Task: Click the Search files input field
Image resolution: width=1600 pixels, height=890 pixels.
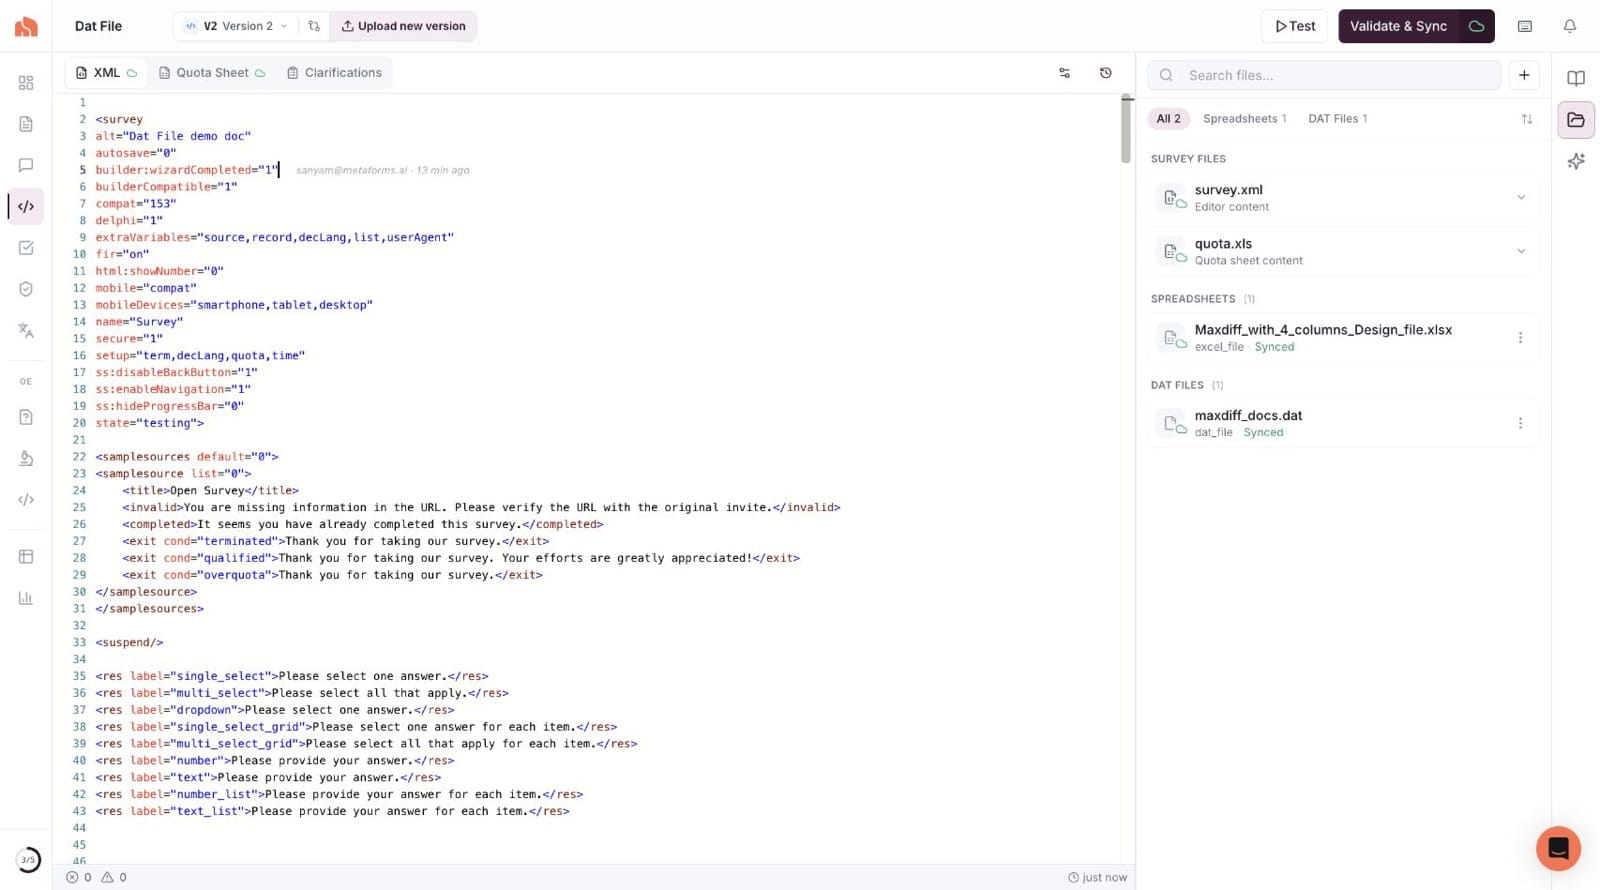Action: [x=1324, y=75]
